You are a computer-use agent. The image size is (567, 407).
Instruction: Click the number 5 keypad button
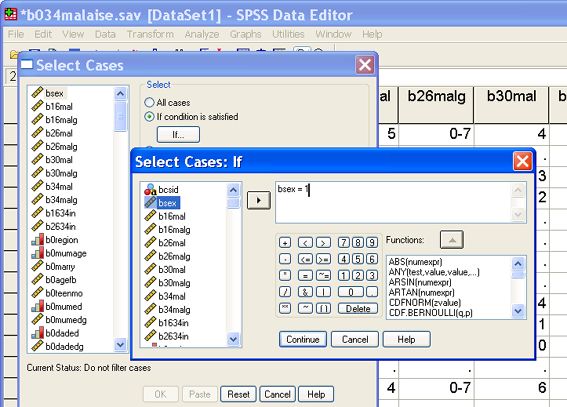[358, 259]
